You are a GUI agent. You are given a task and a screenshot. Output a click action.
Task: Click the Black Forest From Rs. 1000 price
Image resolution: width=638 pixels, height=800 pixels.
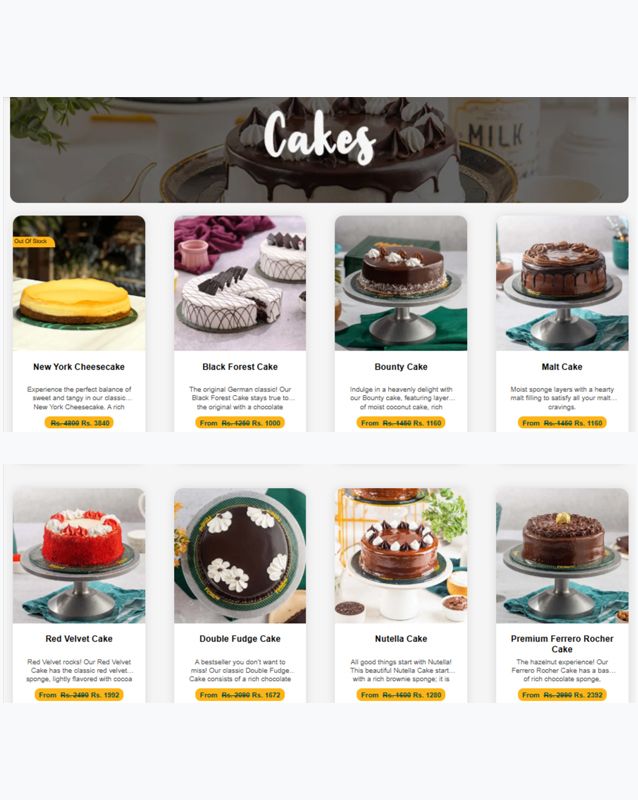240,423
